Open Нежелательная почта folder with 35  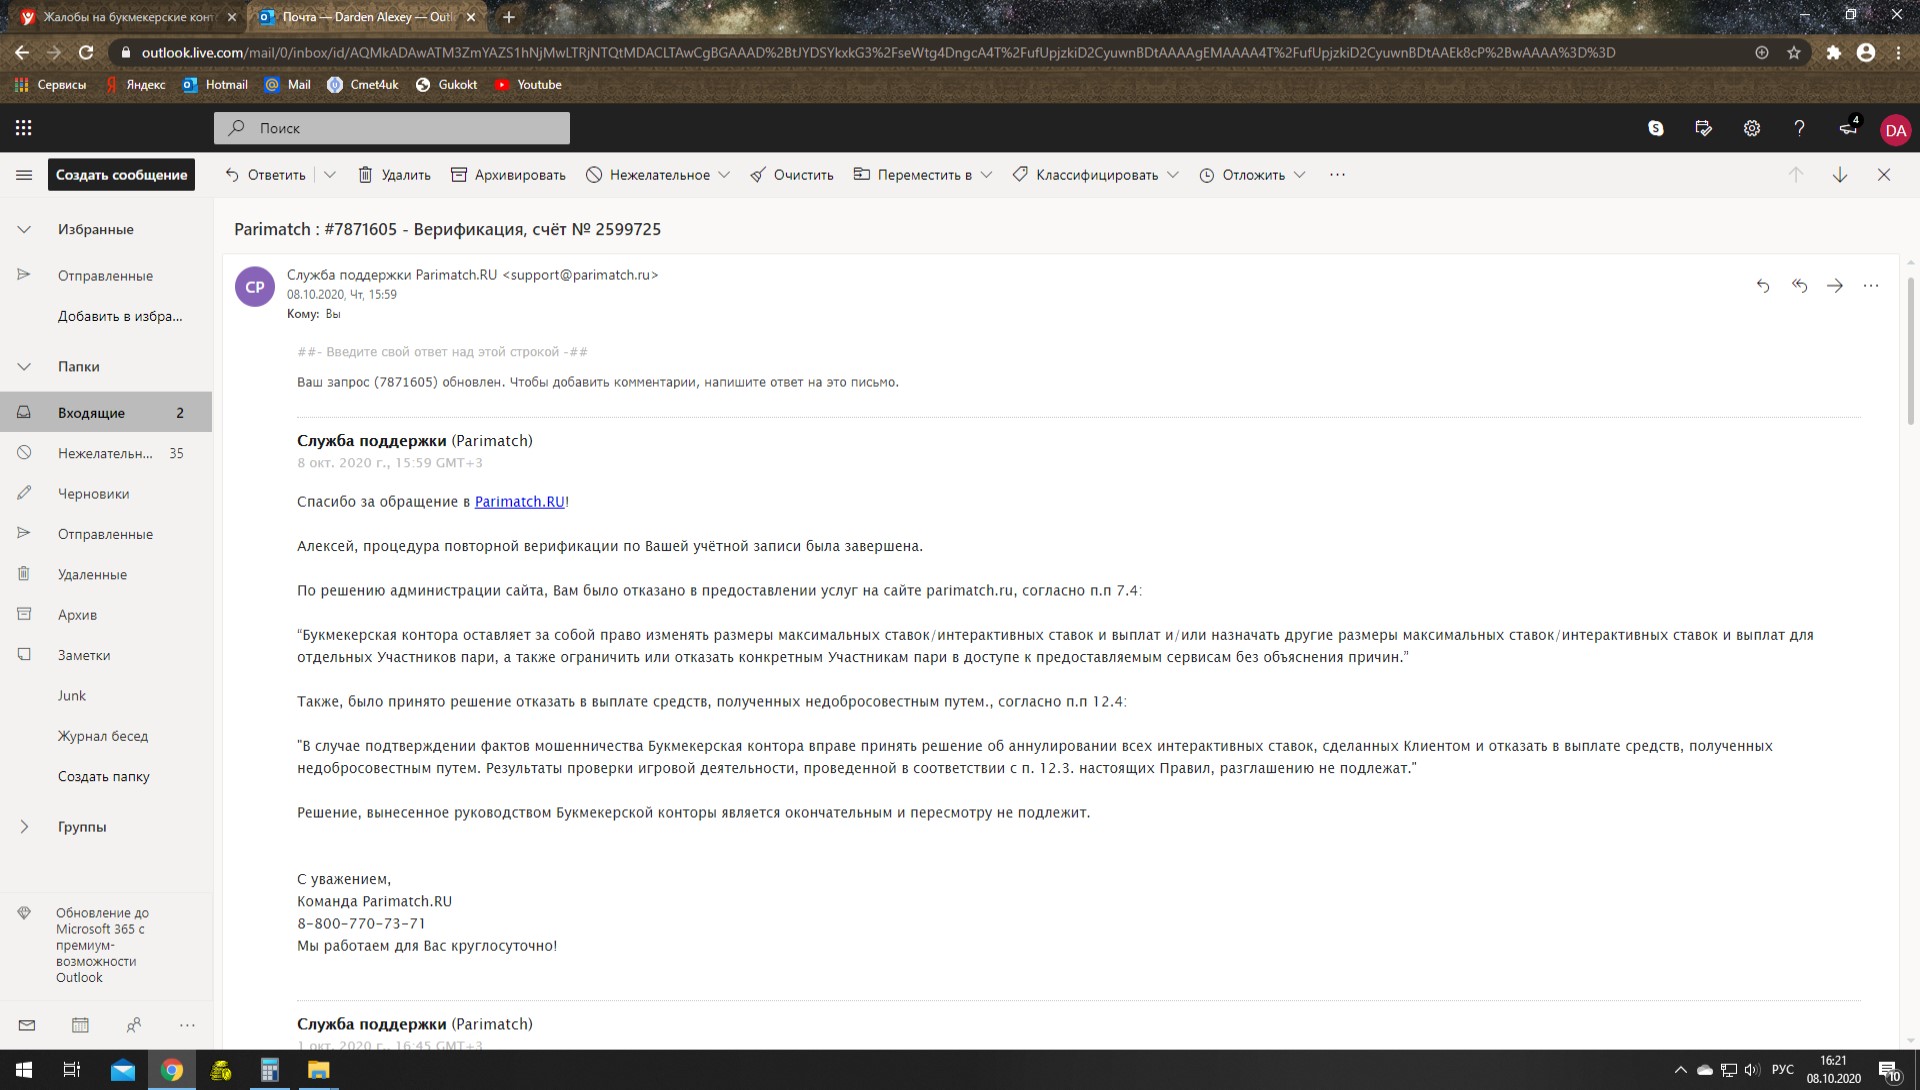point(106,453)
